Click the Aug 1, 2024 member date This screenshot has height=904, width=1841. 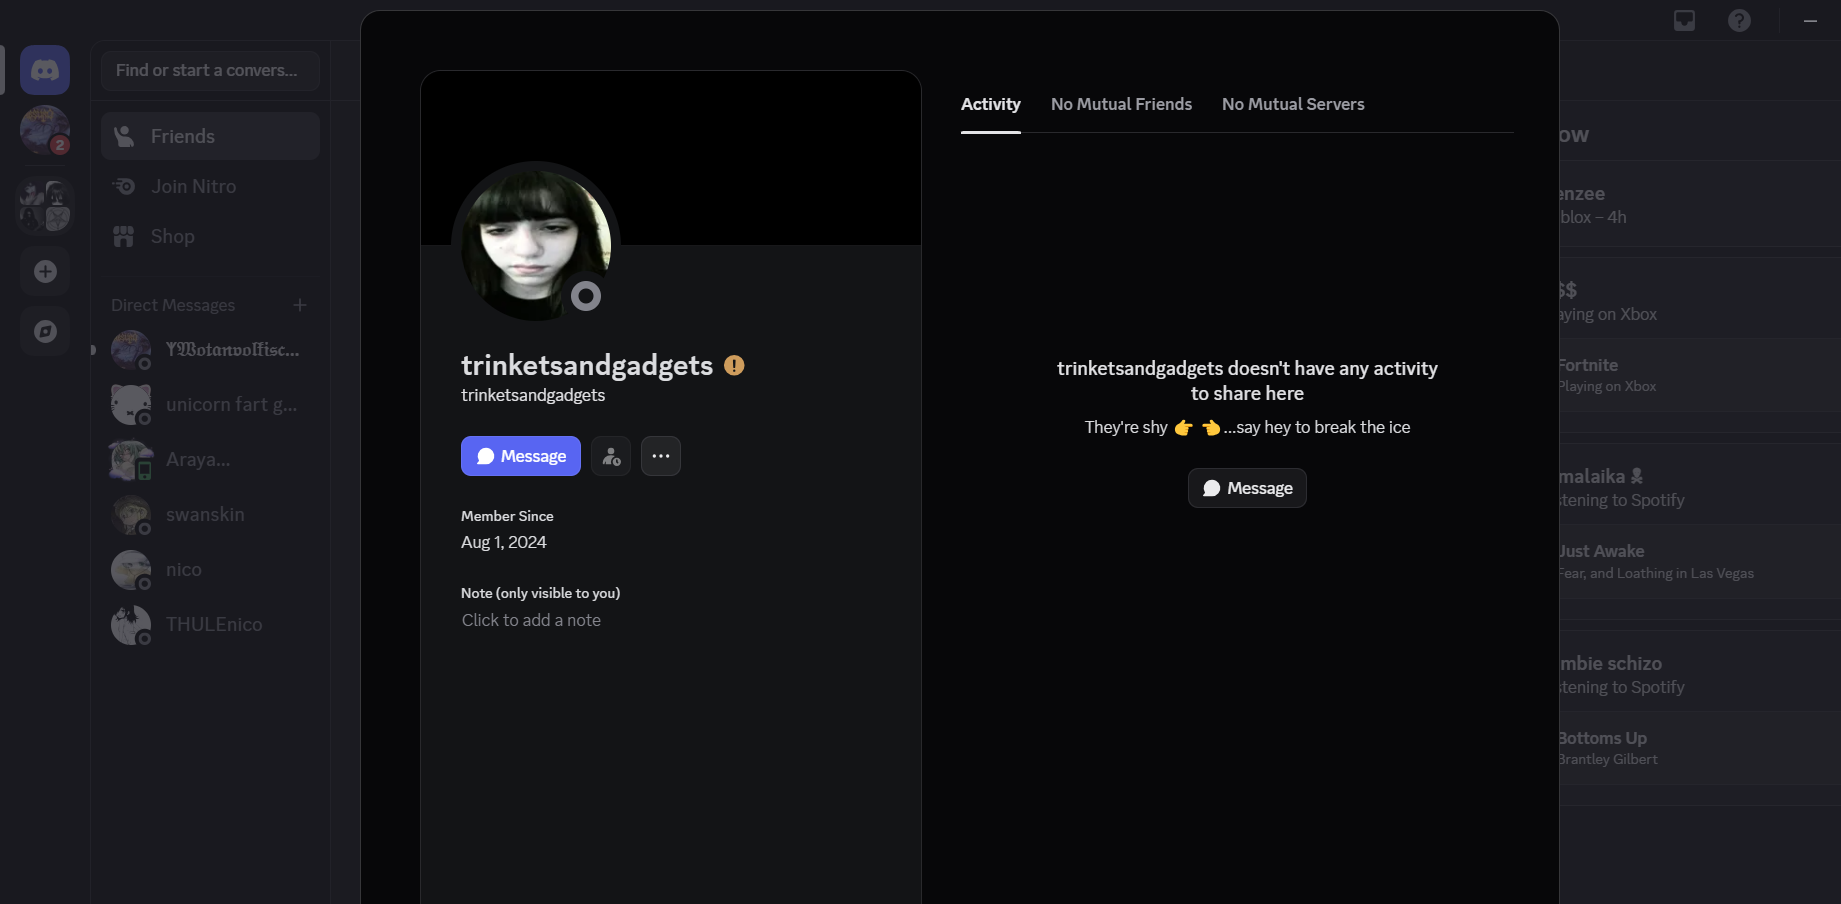(504, 542)
